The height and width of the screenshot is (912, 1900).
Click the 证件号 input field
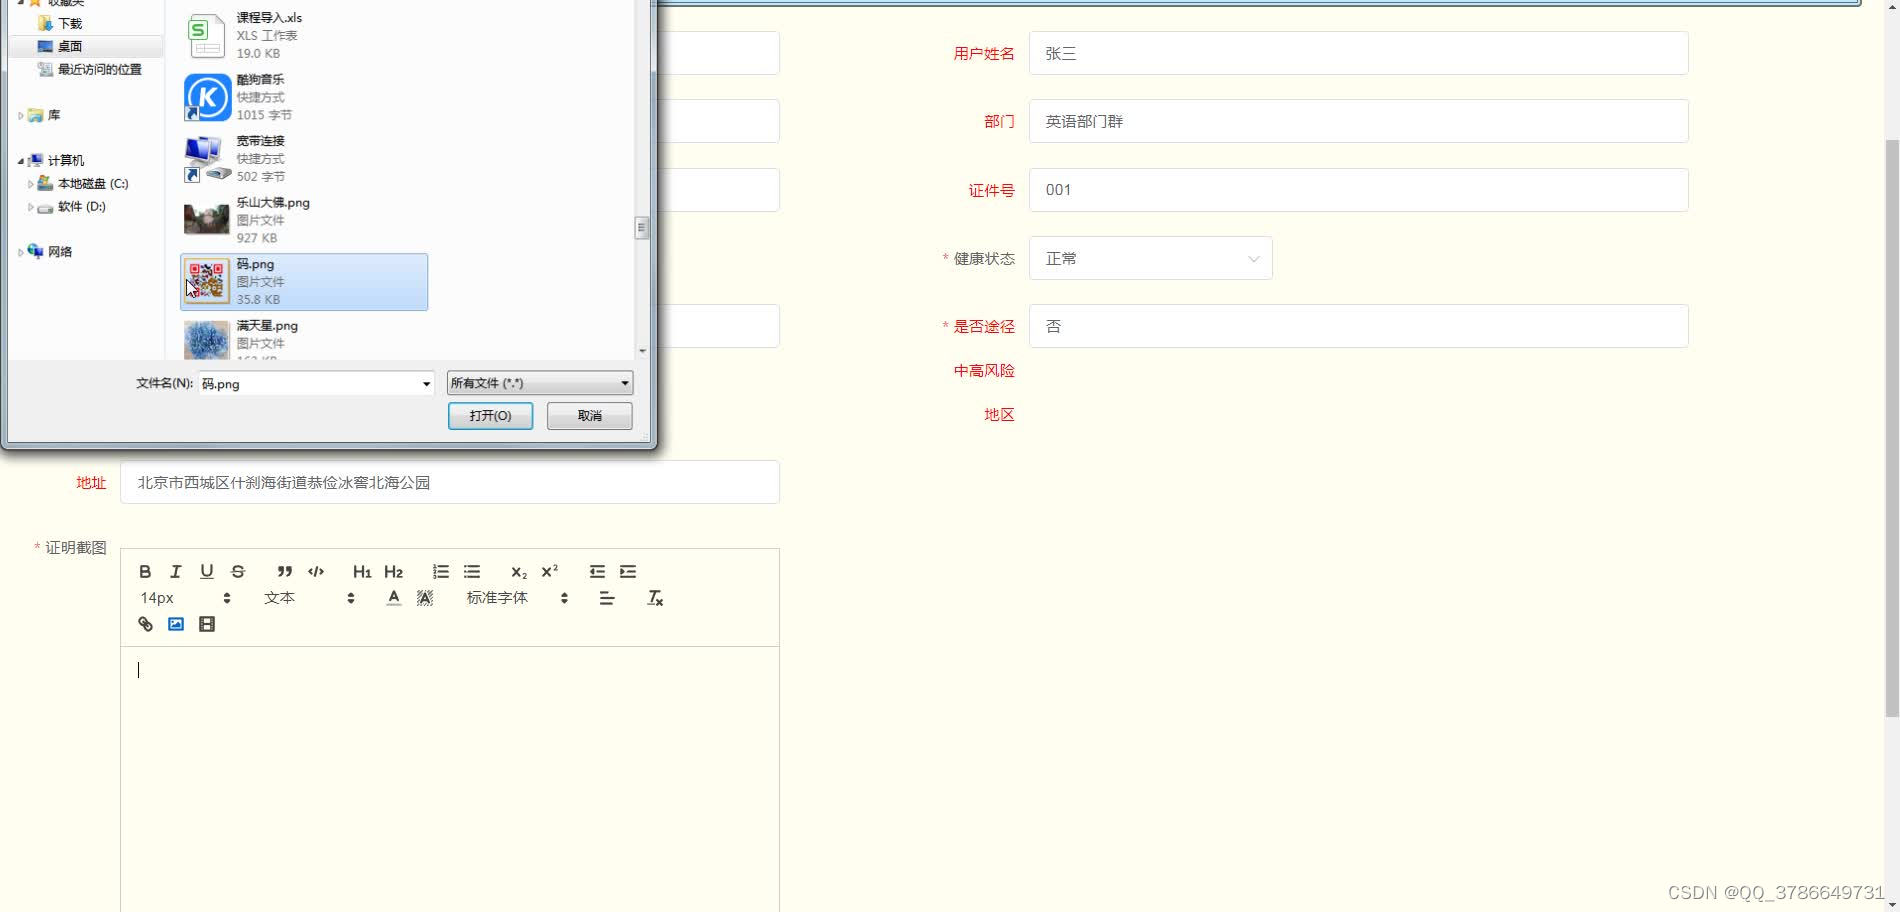tap(1359, 190)
